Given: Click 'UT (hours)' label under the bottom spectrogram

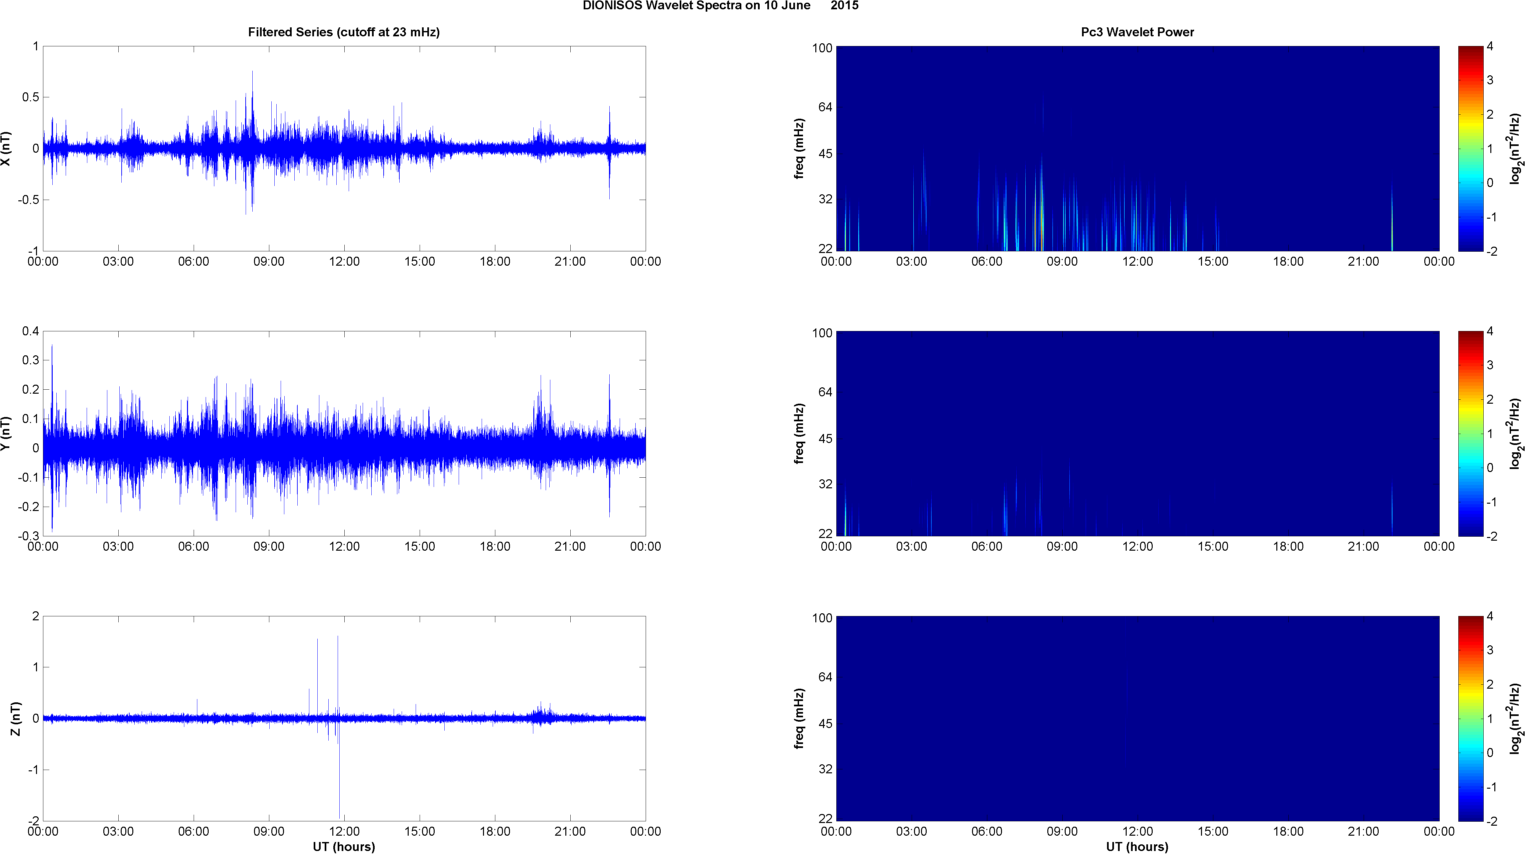Looking at the screenshot, I should pyautogui.click(x=1137, y=847).
